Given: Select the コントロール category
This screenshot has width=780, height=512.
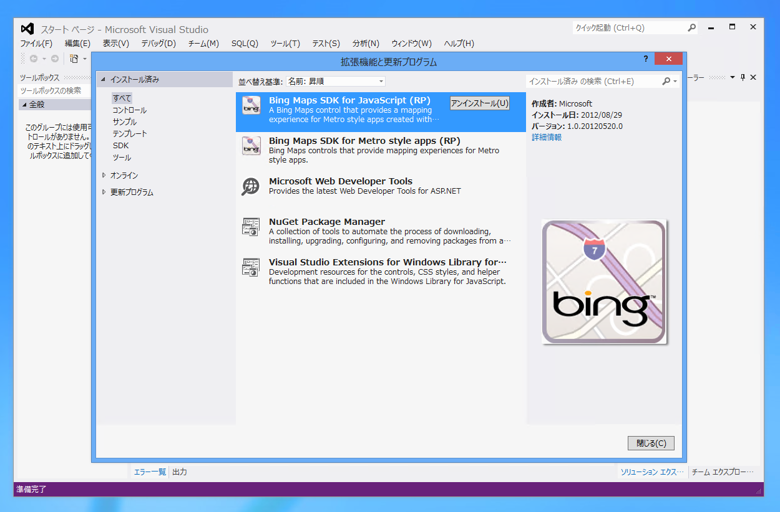Looking at the screenshot, I should [129, 110].
